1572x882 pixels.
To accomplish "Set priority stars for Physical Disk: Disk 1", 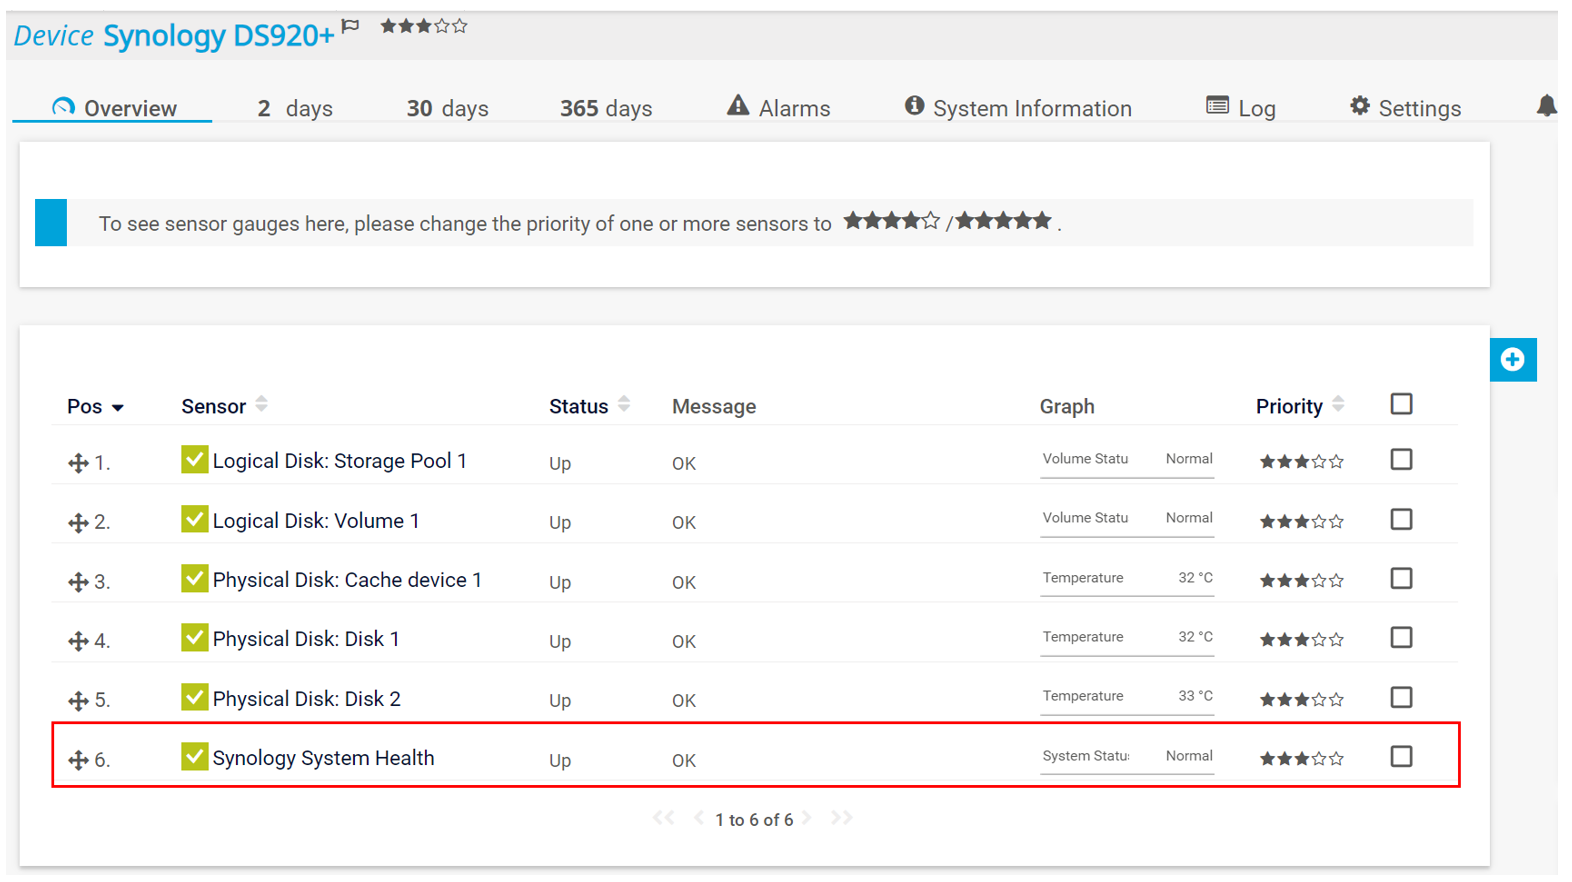I will tap(1301, 640).
